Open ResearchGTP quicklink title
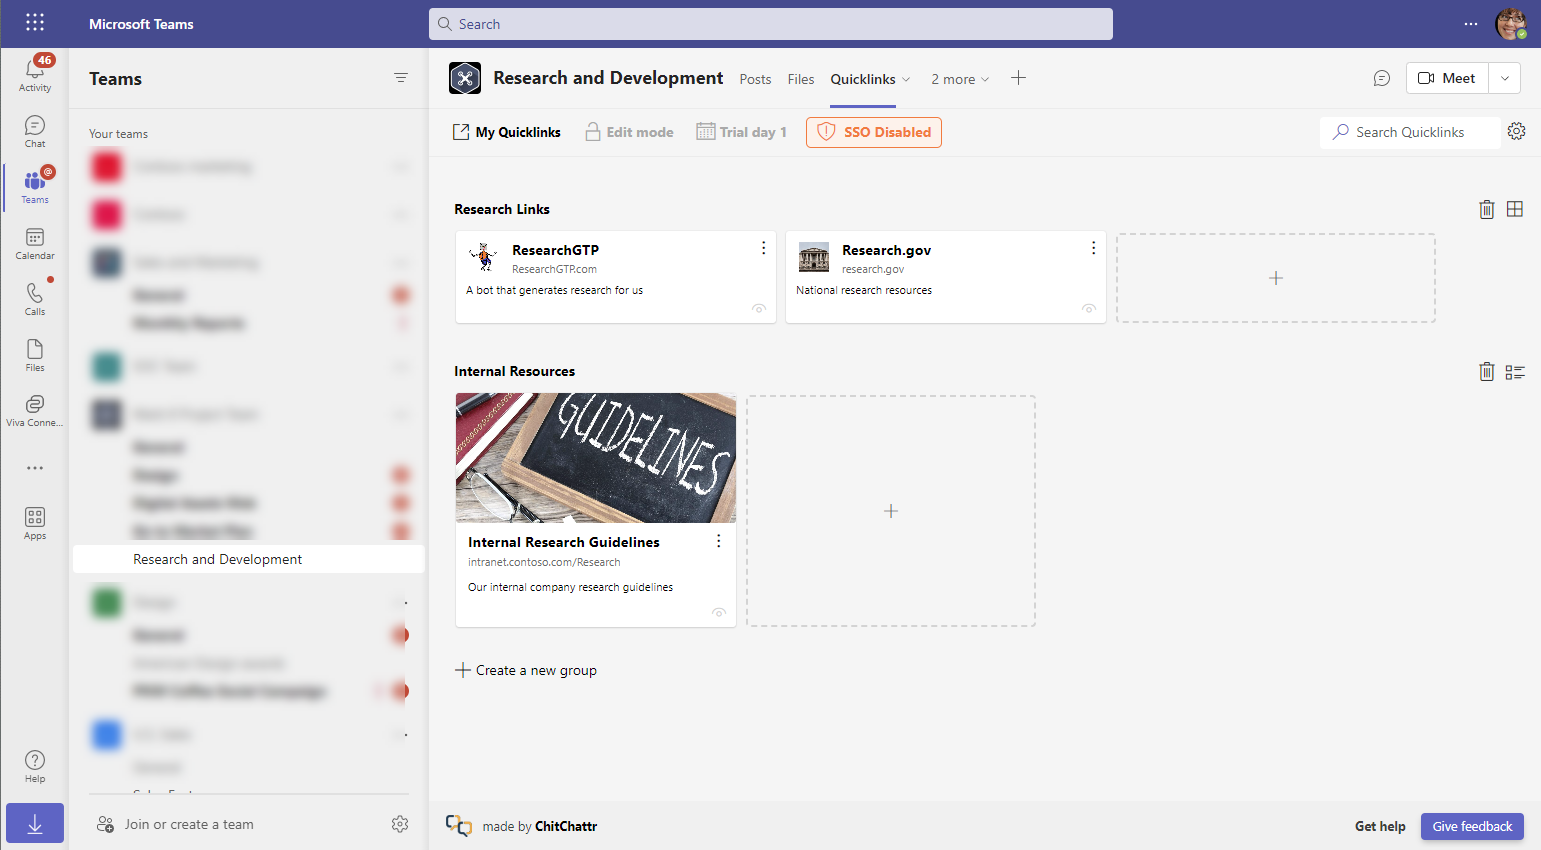 coord(555,250)
